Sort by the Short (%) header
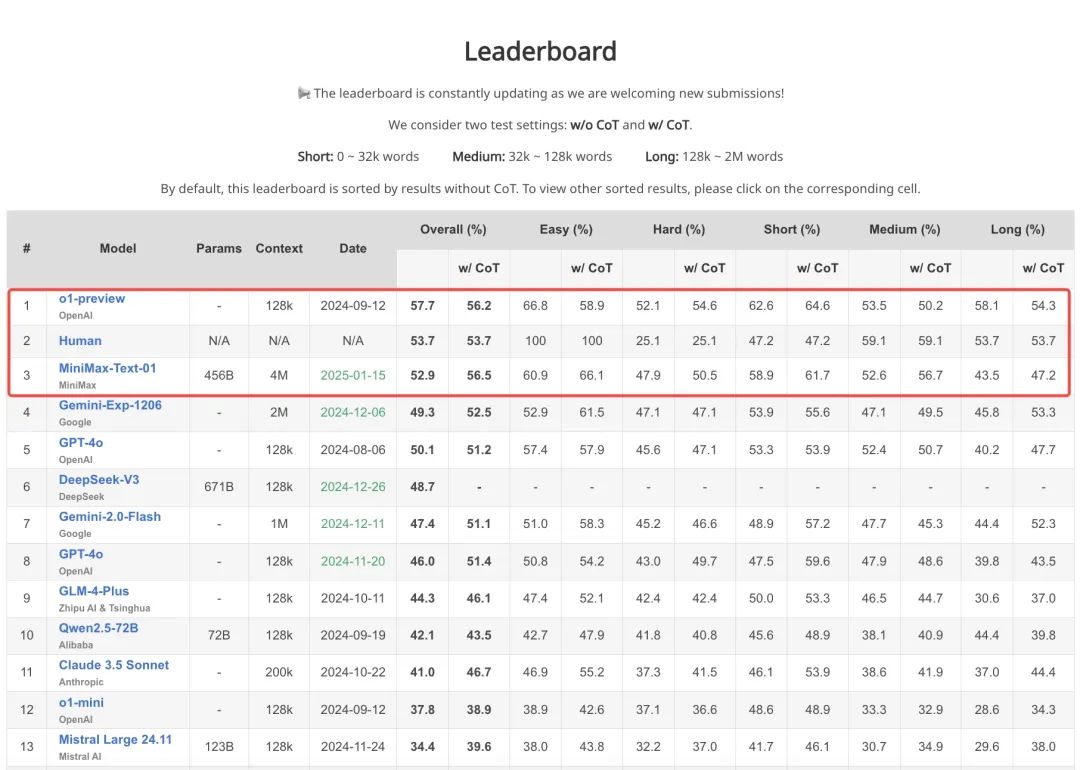The image size is (1080, 770). pos(792,229)
